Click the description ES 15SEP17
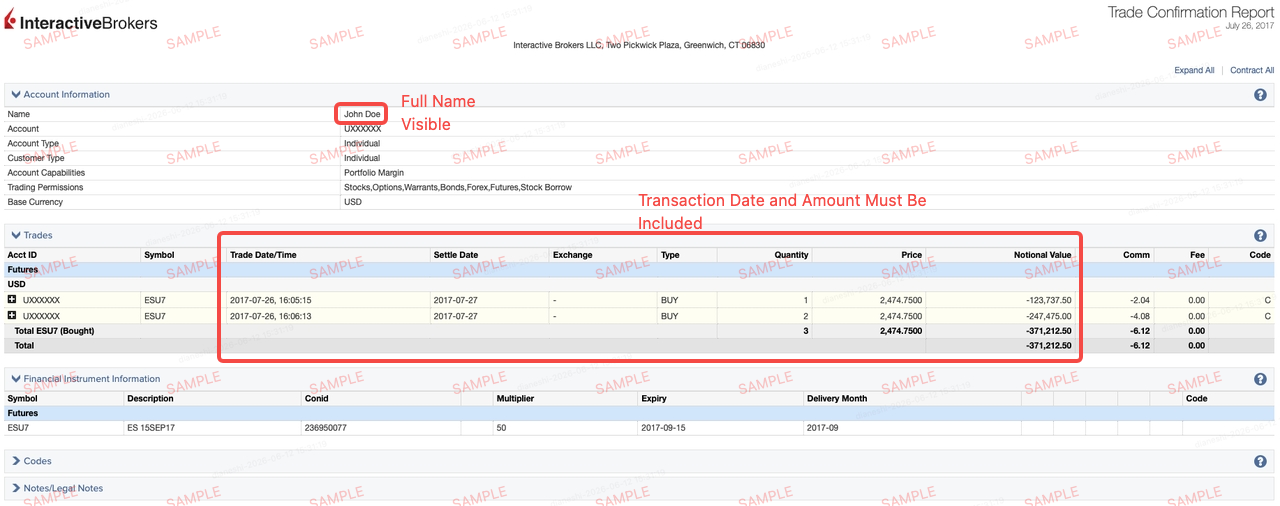1280x506 pixels. pos(151,427)
